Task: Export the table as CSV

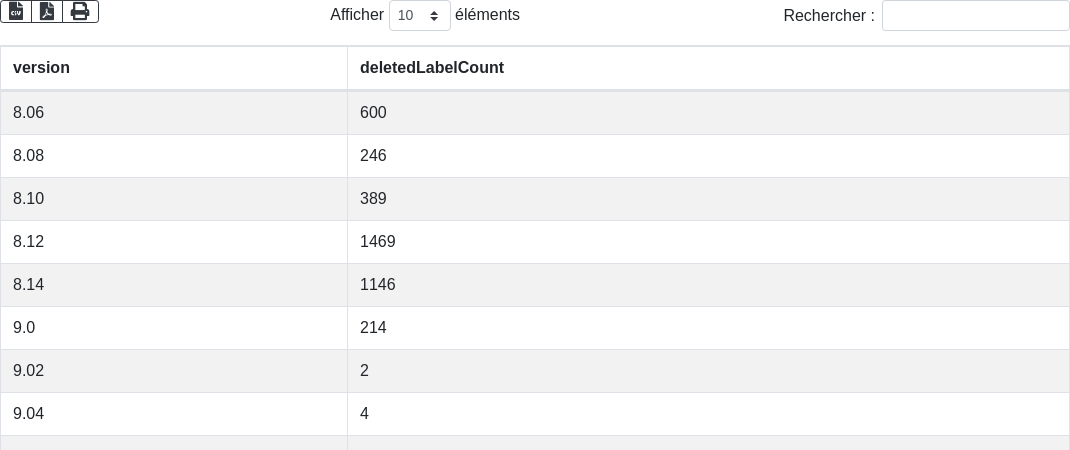Action: [x=16, y=11]
